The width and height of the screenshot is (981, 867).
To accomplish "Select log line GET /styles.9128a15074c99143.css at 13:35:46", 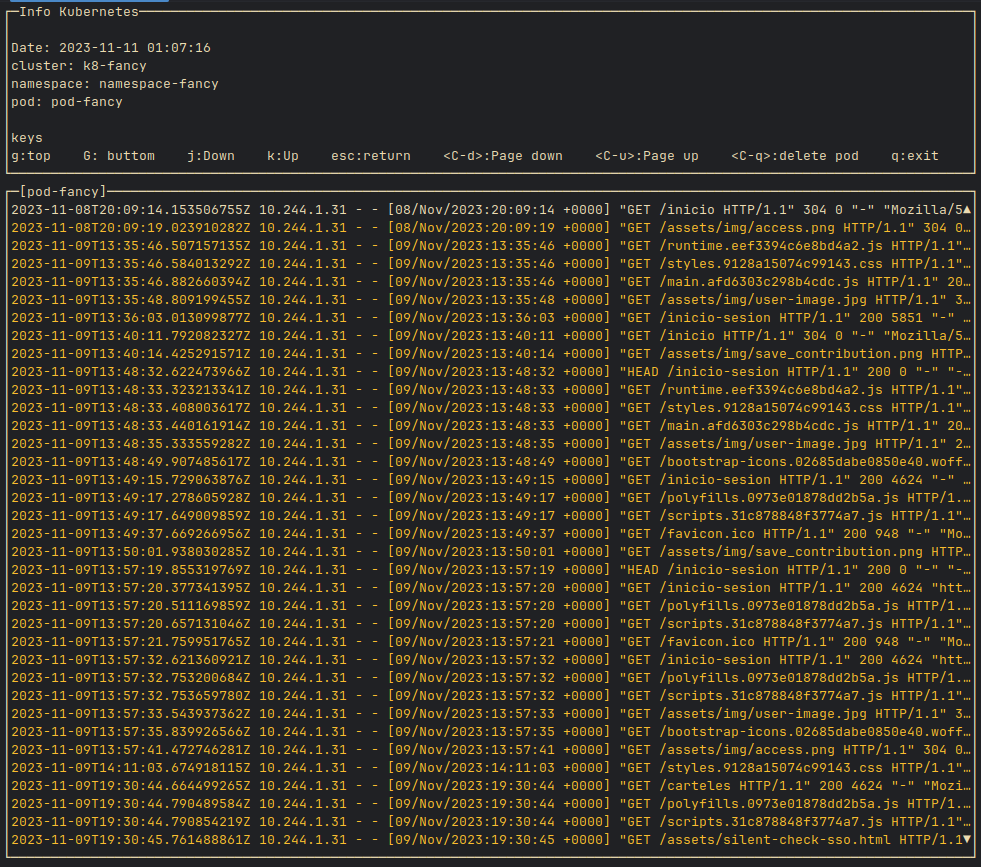I will (x=490, y=264).
